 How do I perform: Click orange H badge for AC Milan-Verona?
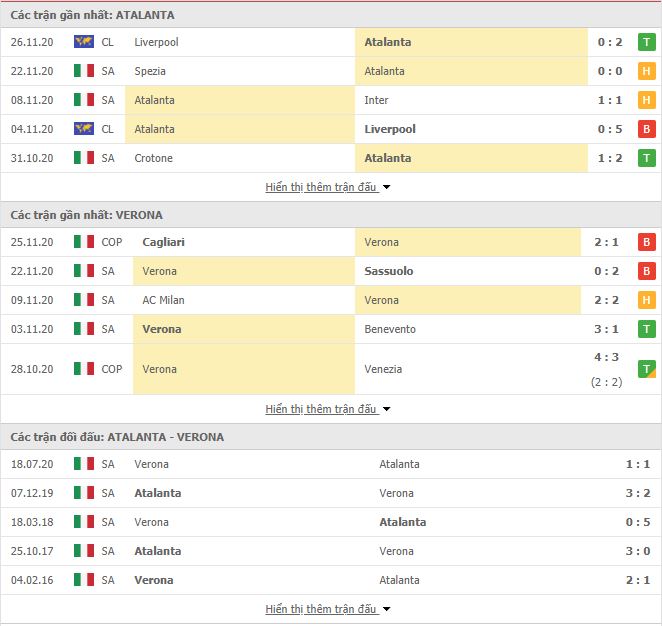(x=646, y=300)
